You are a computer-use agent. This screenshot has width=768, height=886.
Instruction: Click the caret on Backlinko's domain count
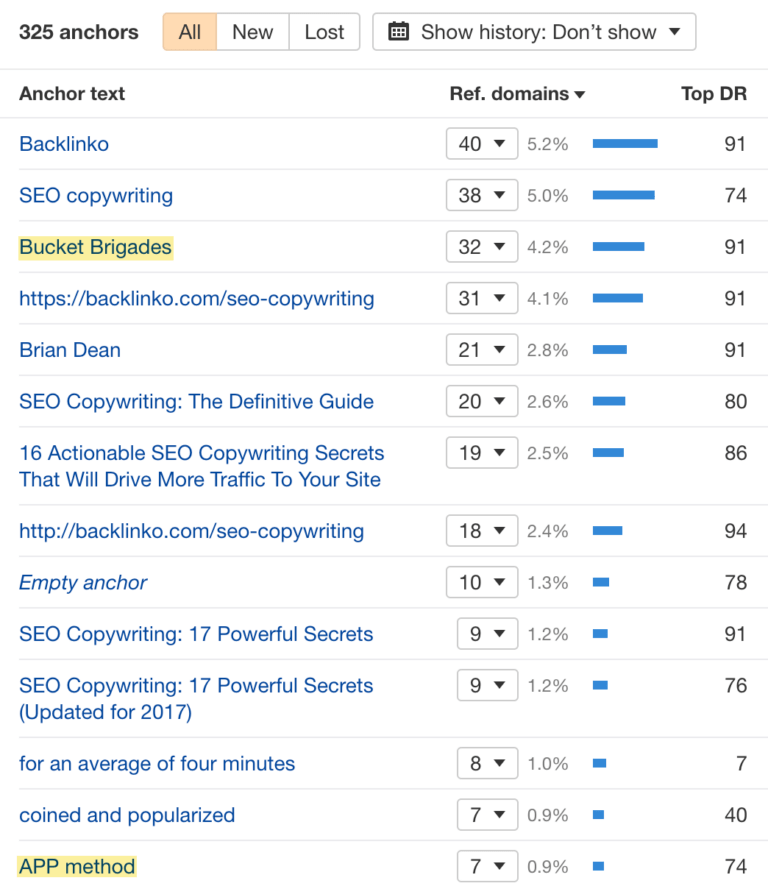coord(501,143)
